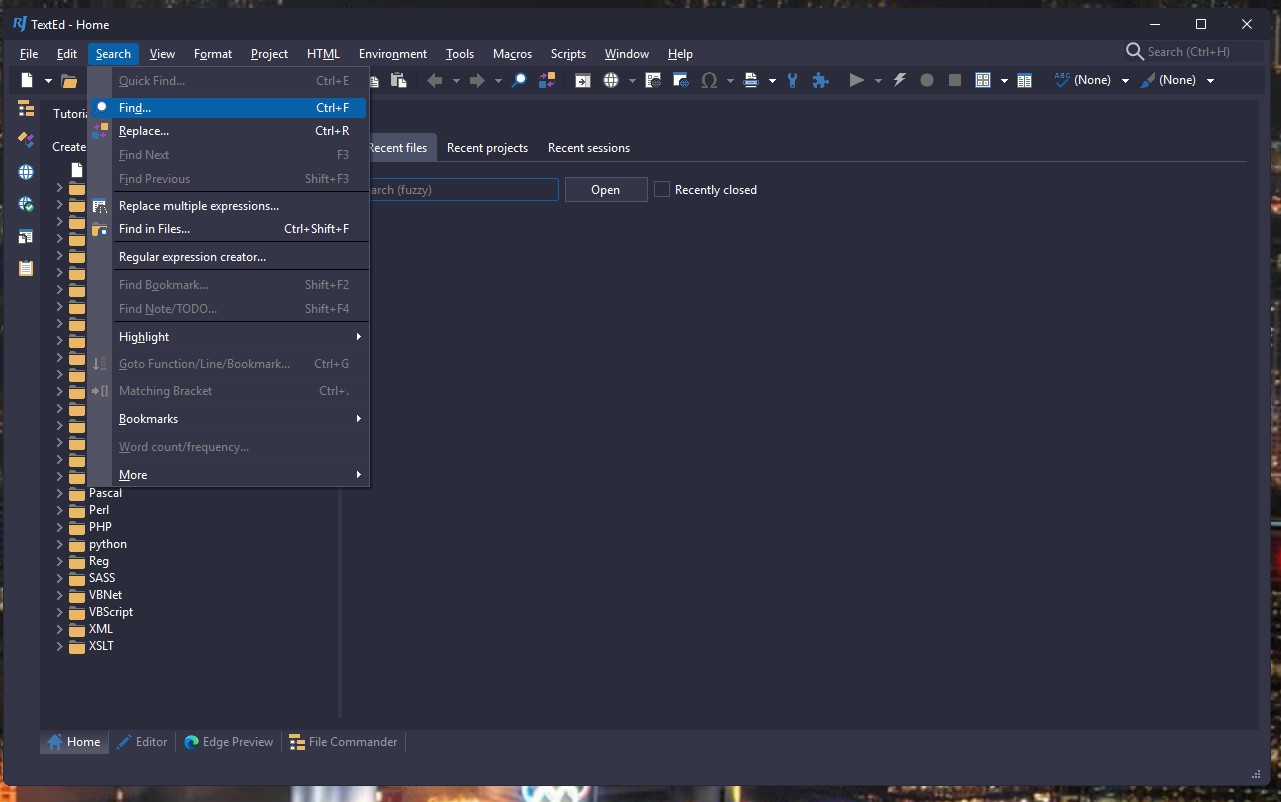Choose Regular expression creator menu entry
Image resolution: width=1281 pixels, height=802 pixels.
[192, 257]
